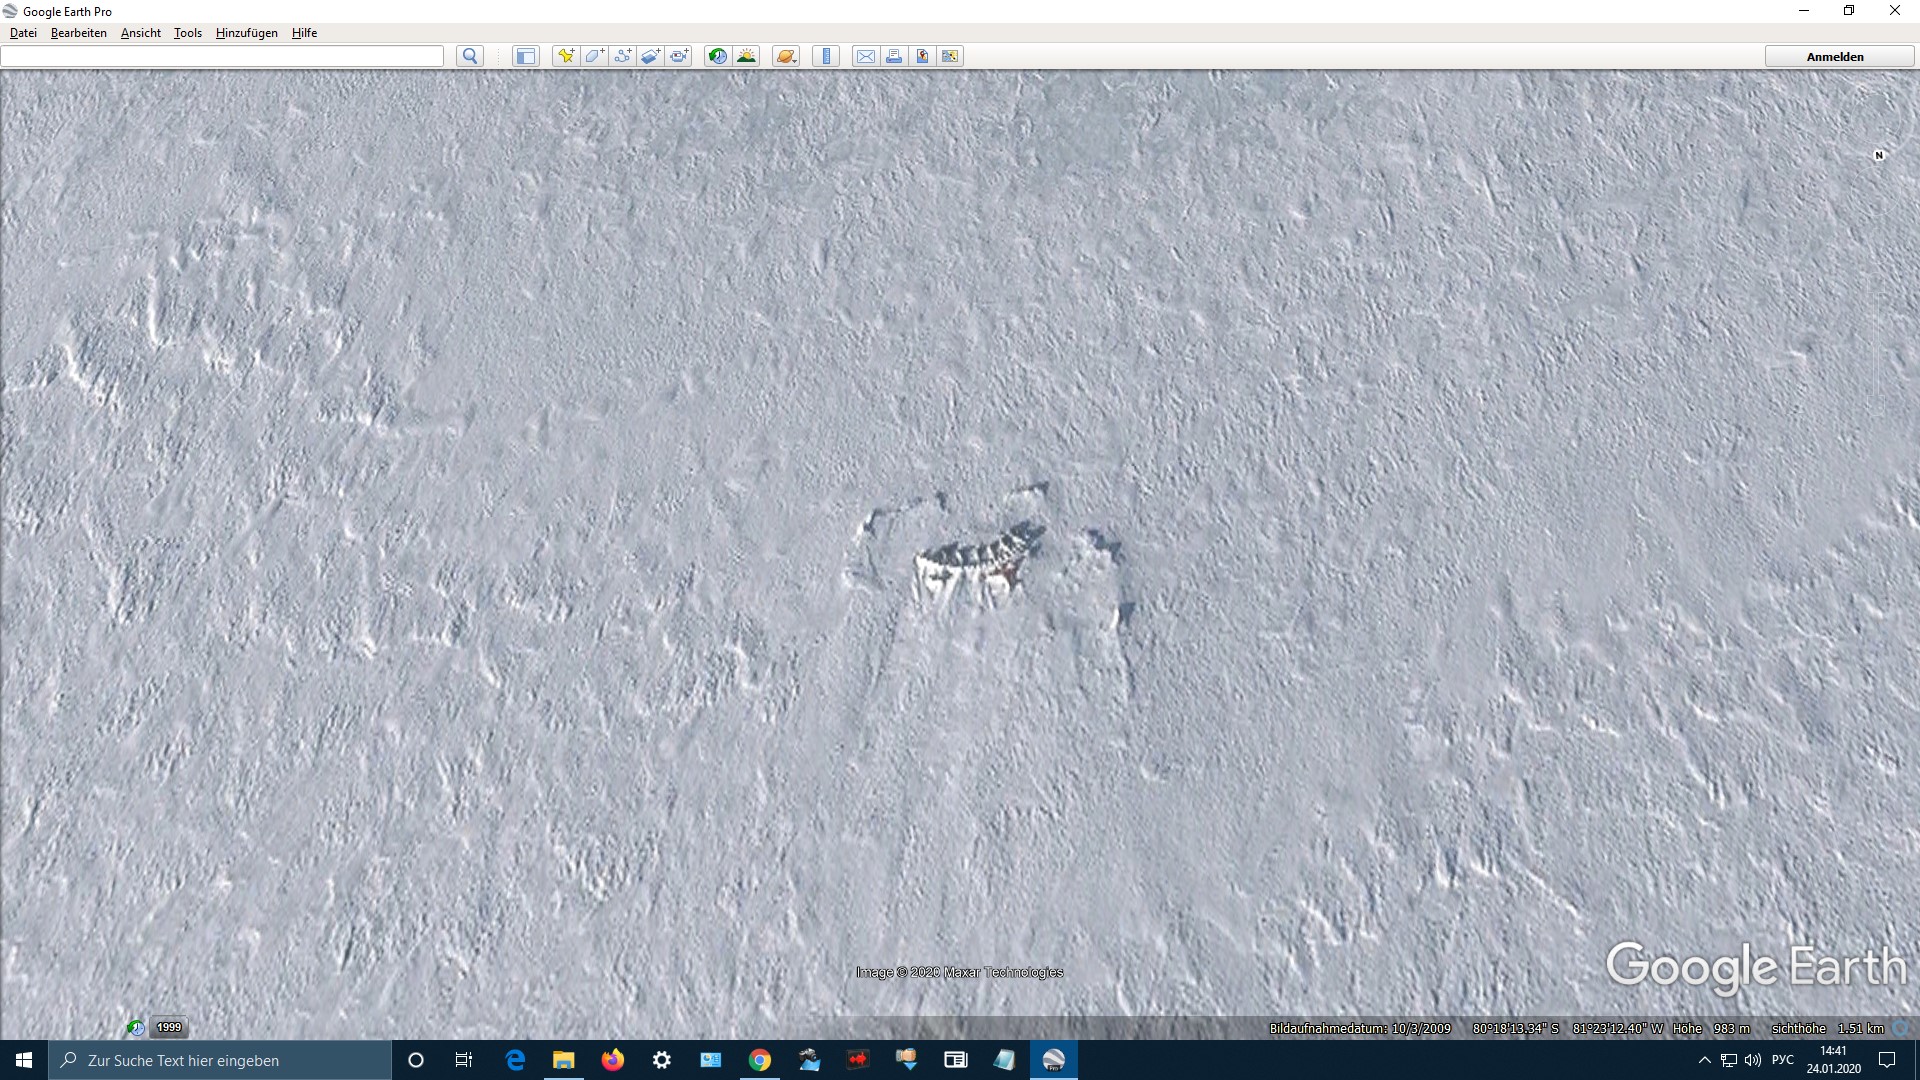
Task: Click the 1999 historical imagery button
Action: pyautogui.click(x=168, y=1027)
